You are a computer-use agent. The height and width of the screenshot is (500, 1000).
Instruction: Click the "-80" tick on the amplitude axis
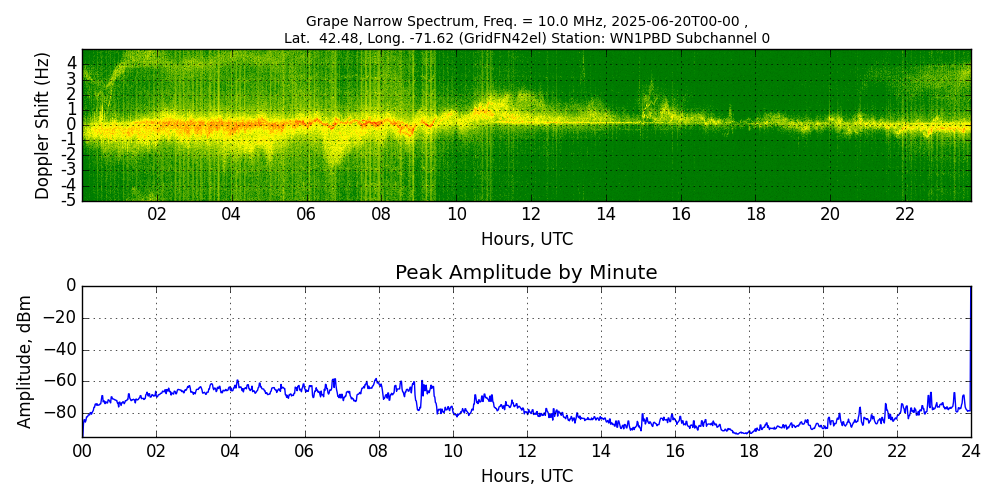[61, 412]
